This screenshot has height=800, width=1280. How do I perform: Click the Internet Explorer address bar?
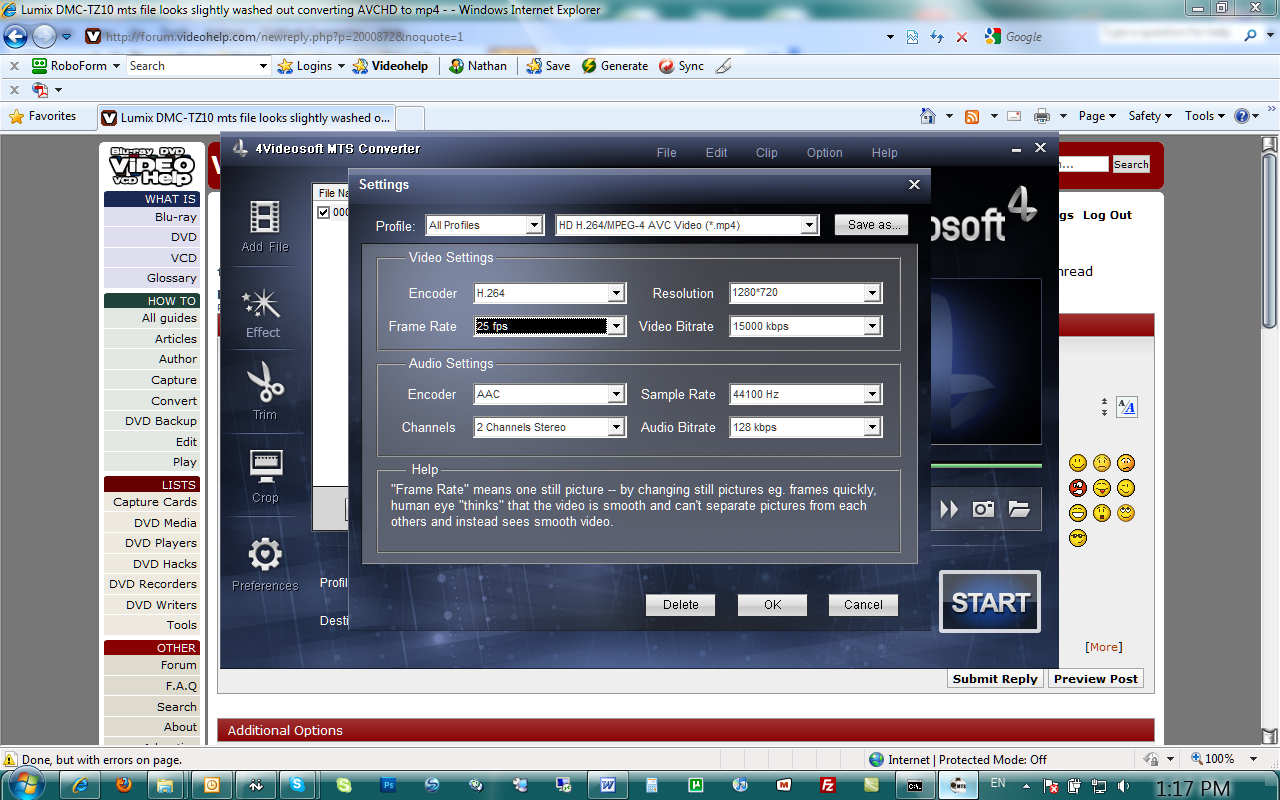coord(492,37)
